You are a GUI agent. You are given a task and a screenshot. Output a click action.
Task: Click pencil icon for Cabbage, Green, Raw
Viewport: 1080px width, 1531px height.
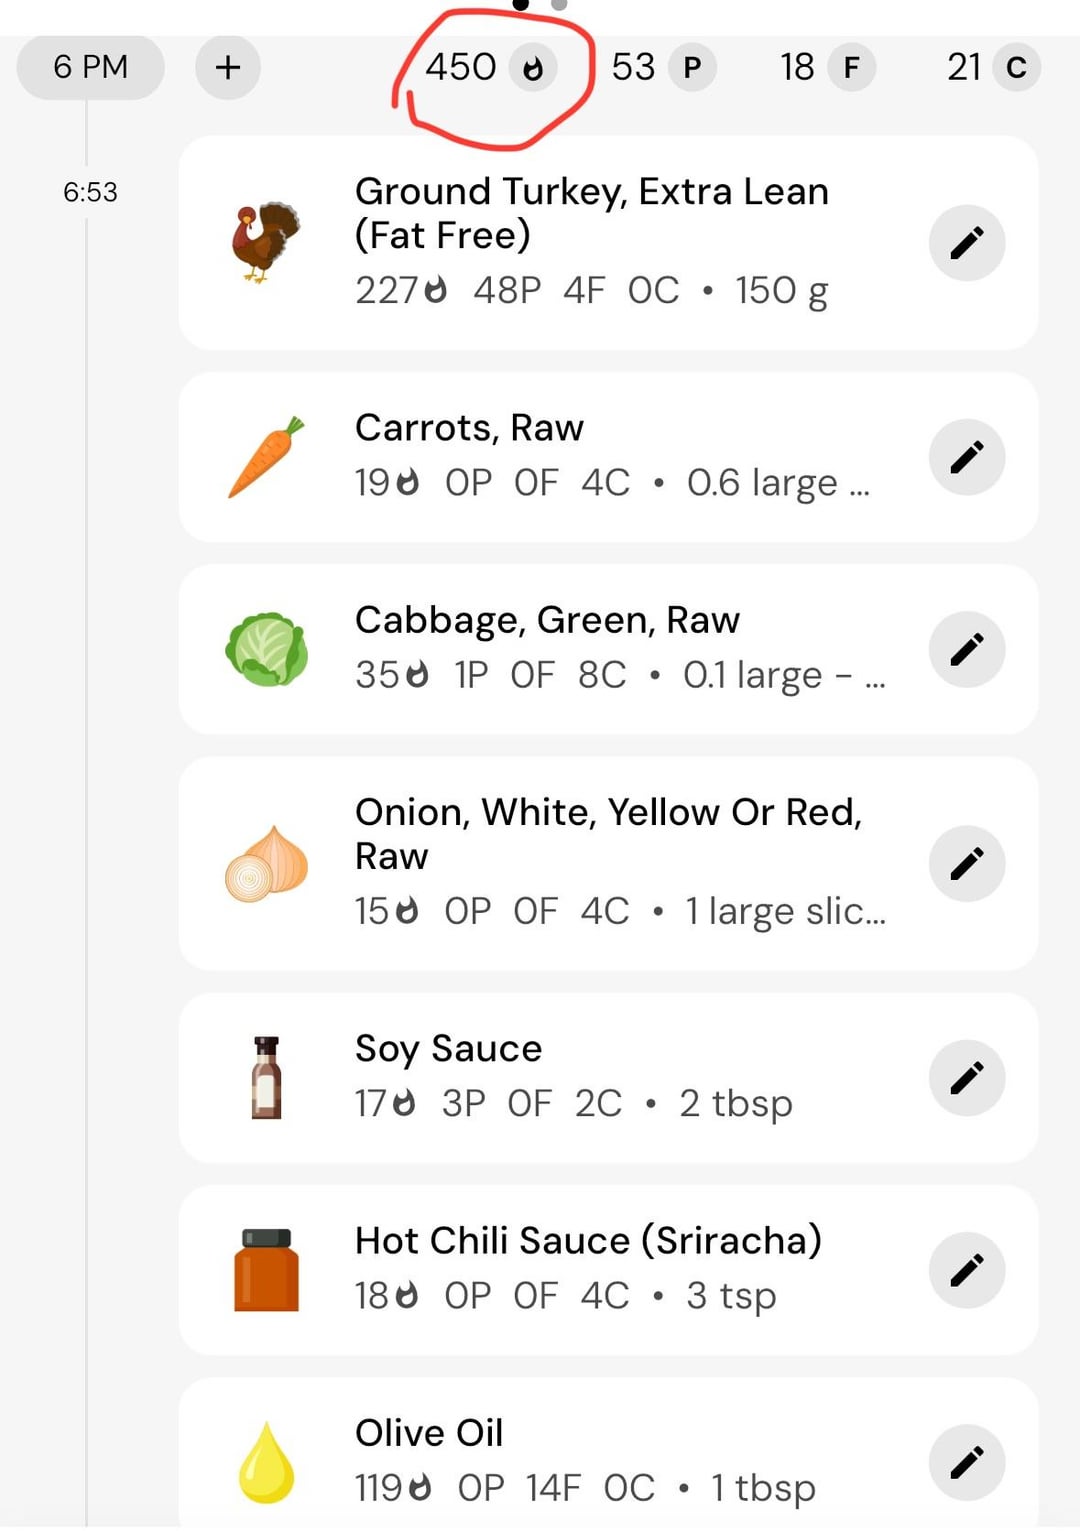(967, 649)
